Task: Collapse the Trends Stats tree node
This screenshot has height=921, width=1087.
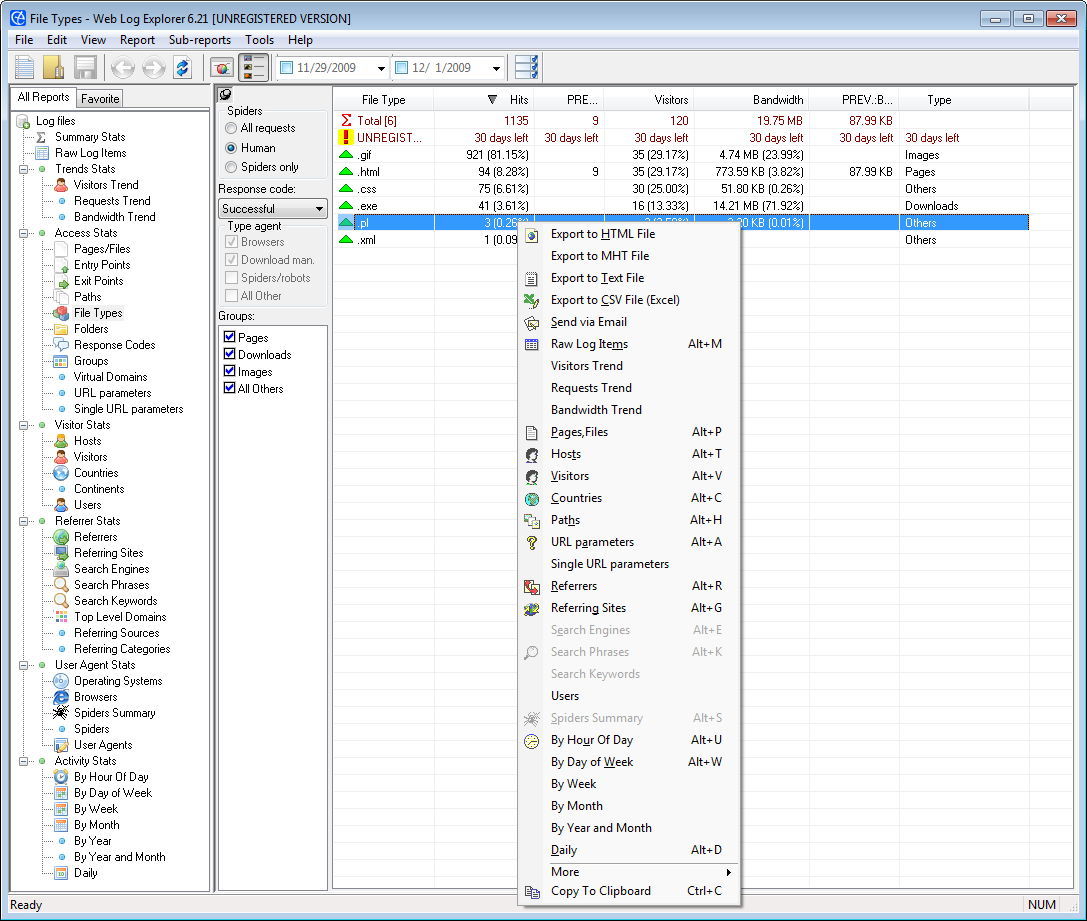Action: (24, 169)
